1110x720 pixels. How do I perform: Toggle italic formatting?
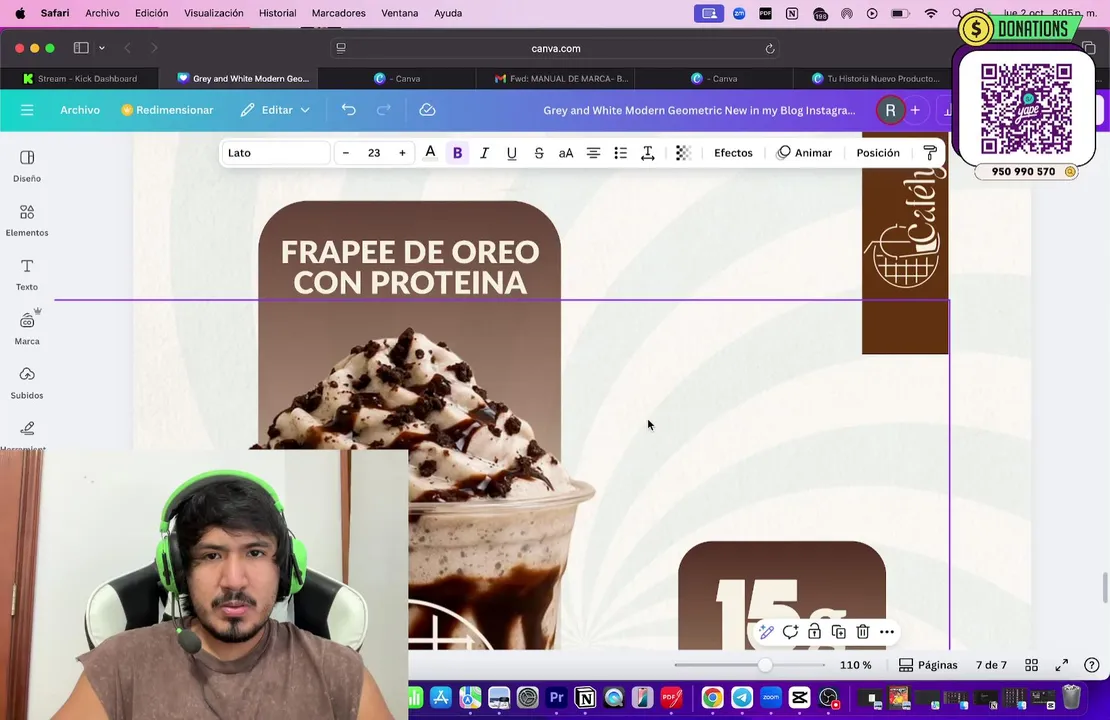(484, 153)
